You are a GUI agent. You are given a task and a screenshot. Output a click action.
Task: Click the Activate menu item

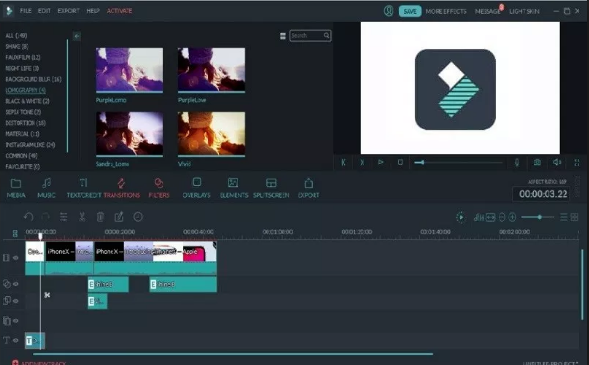[x=119, y=11]
